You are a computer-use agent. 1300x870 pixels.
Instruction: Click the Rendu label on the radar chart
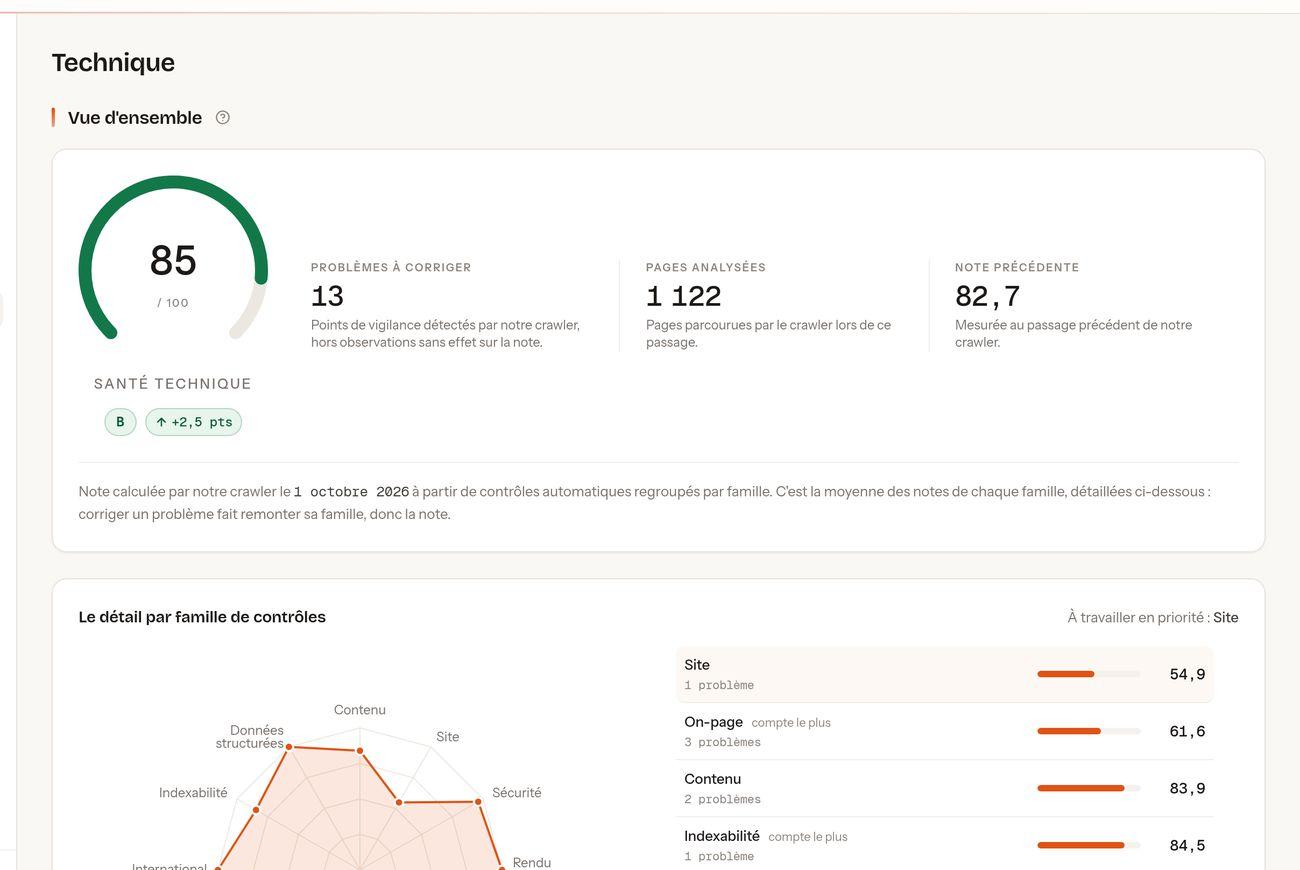tap(532, 862)
